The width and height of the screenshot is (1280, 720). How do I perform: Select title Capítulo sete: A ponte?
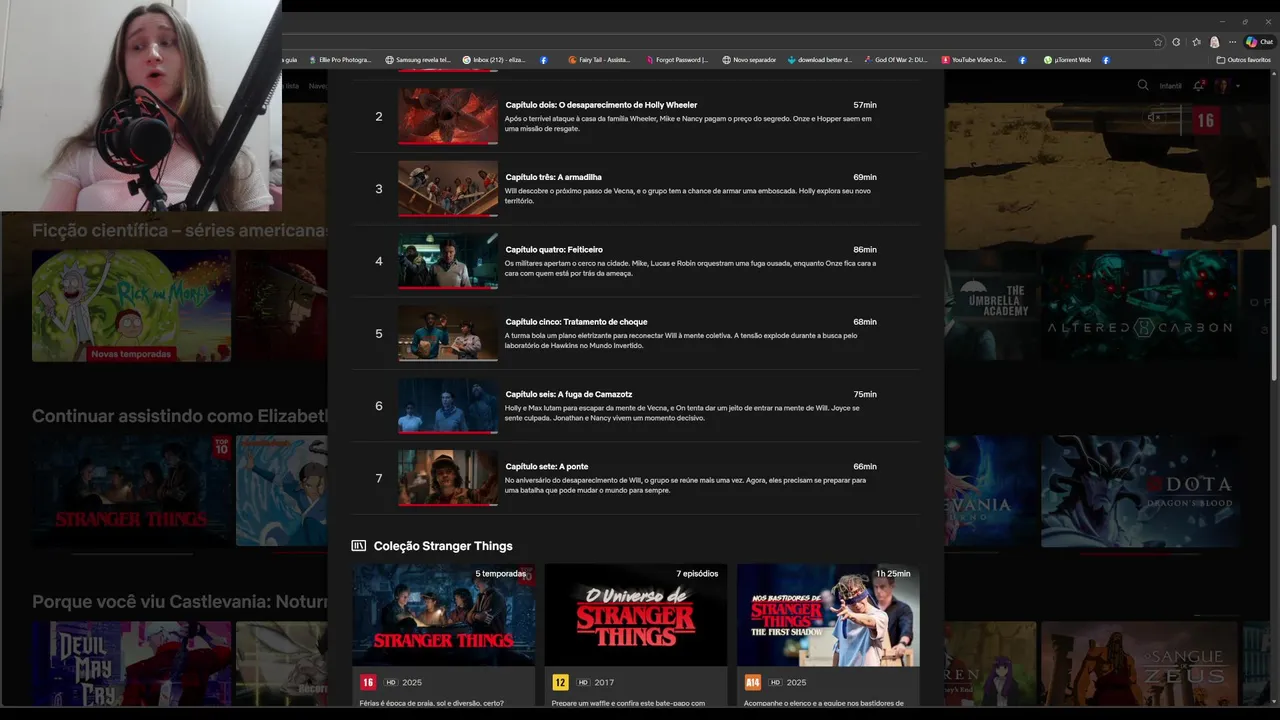(547, 466)
